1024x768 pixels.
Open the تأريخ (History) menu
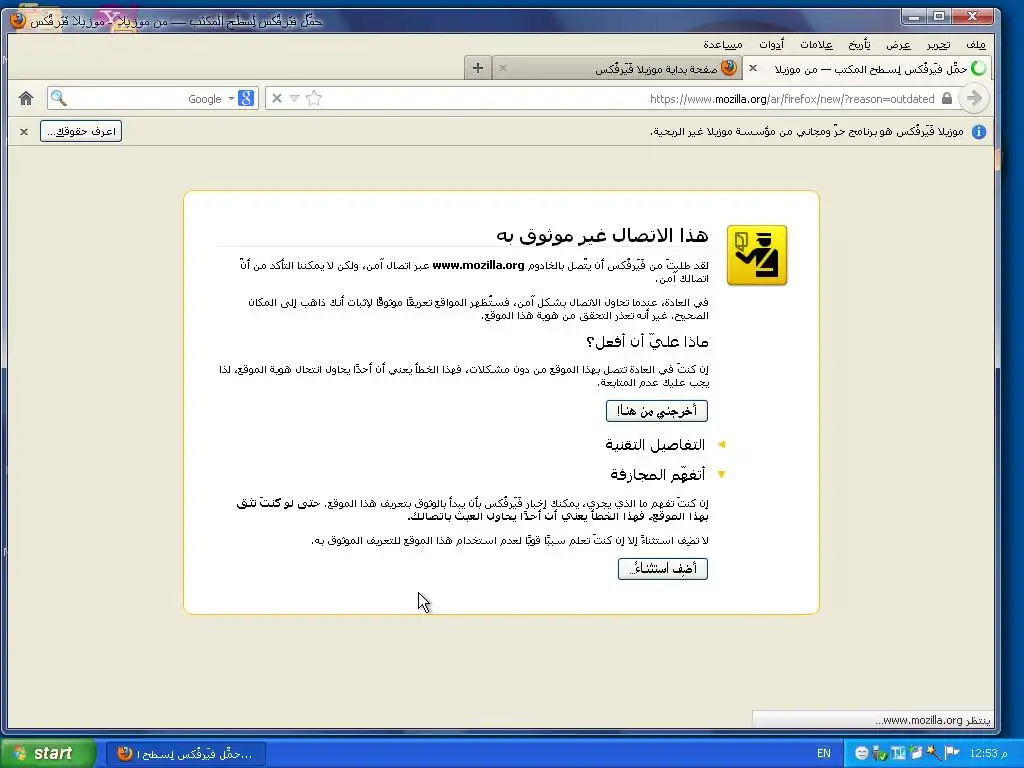pyautogui.click(x=859, y=44)
